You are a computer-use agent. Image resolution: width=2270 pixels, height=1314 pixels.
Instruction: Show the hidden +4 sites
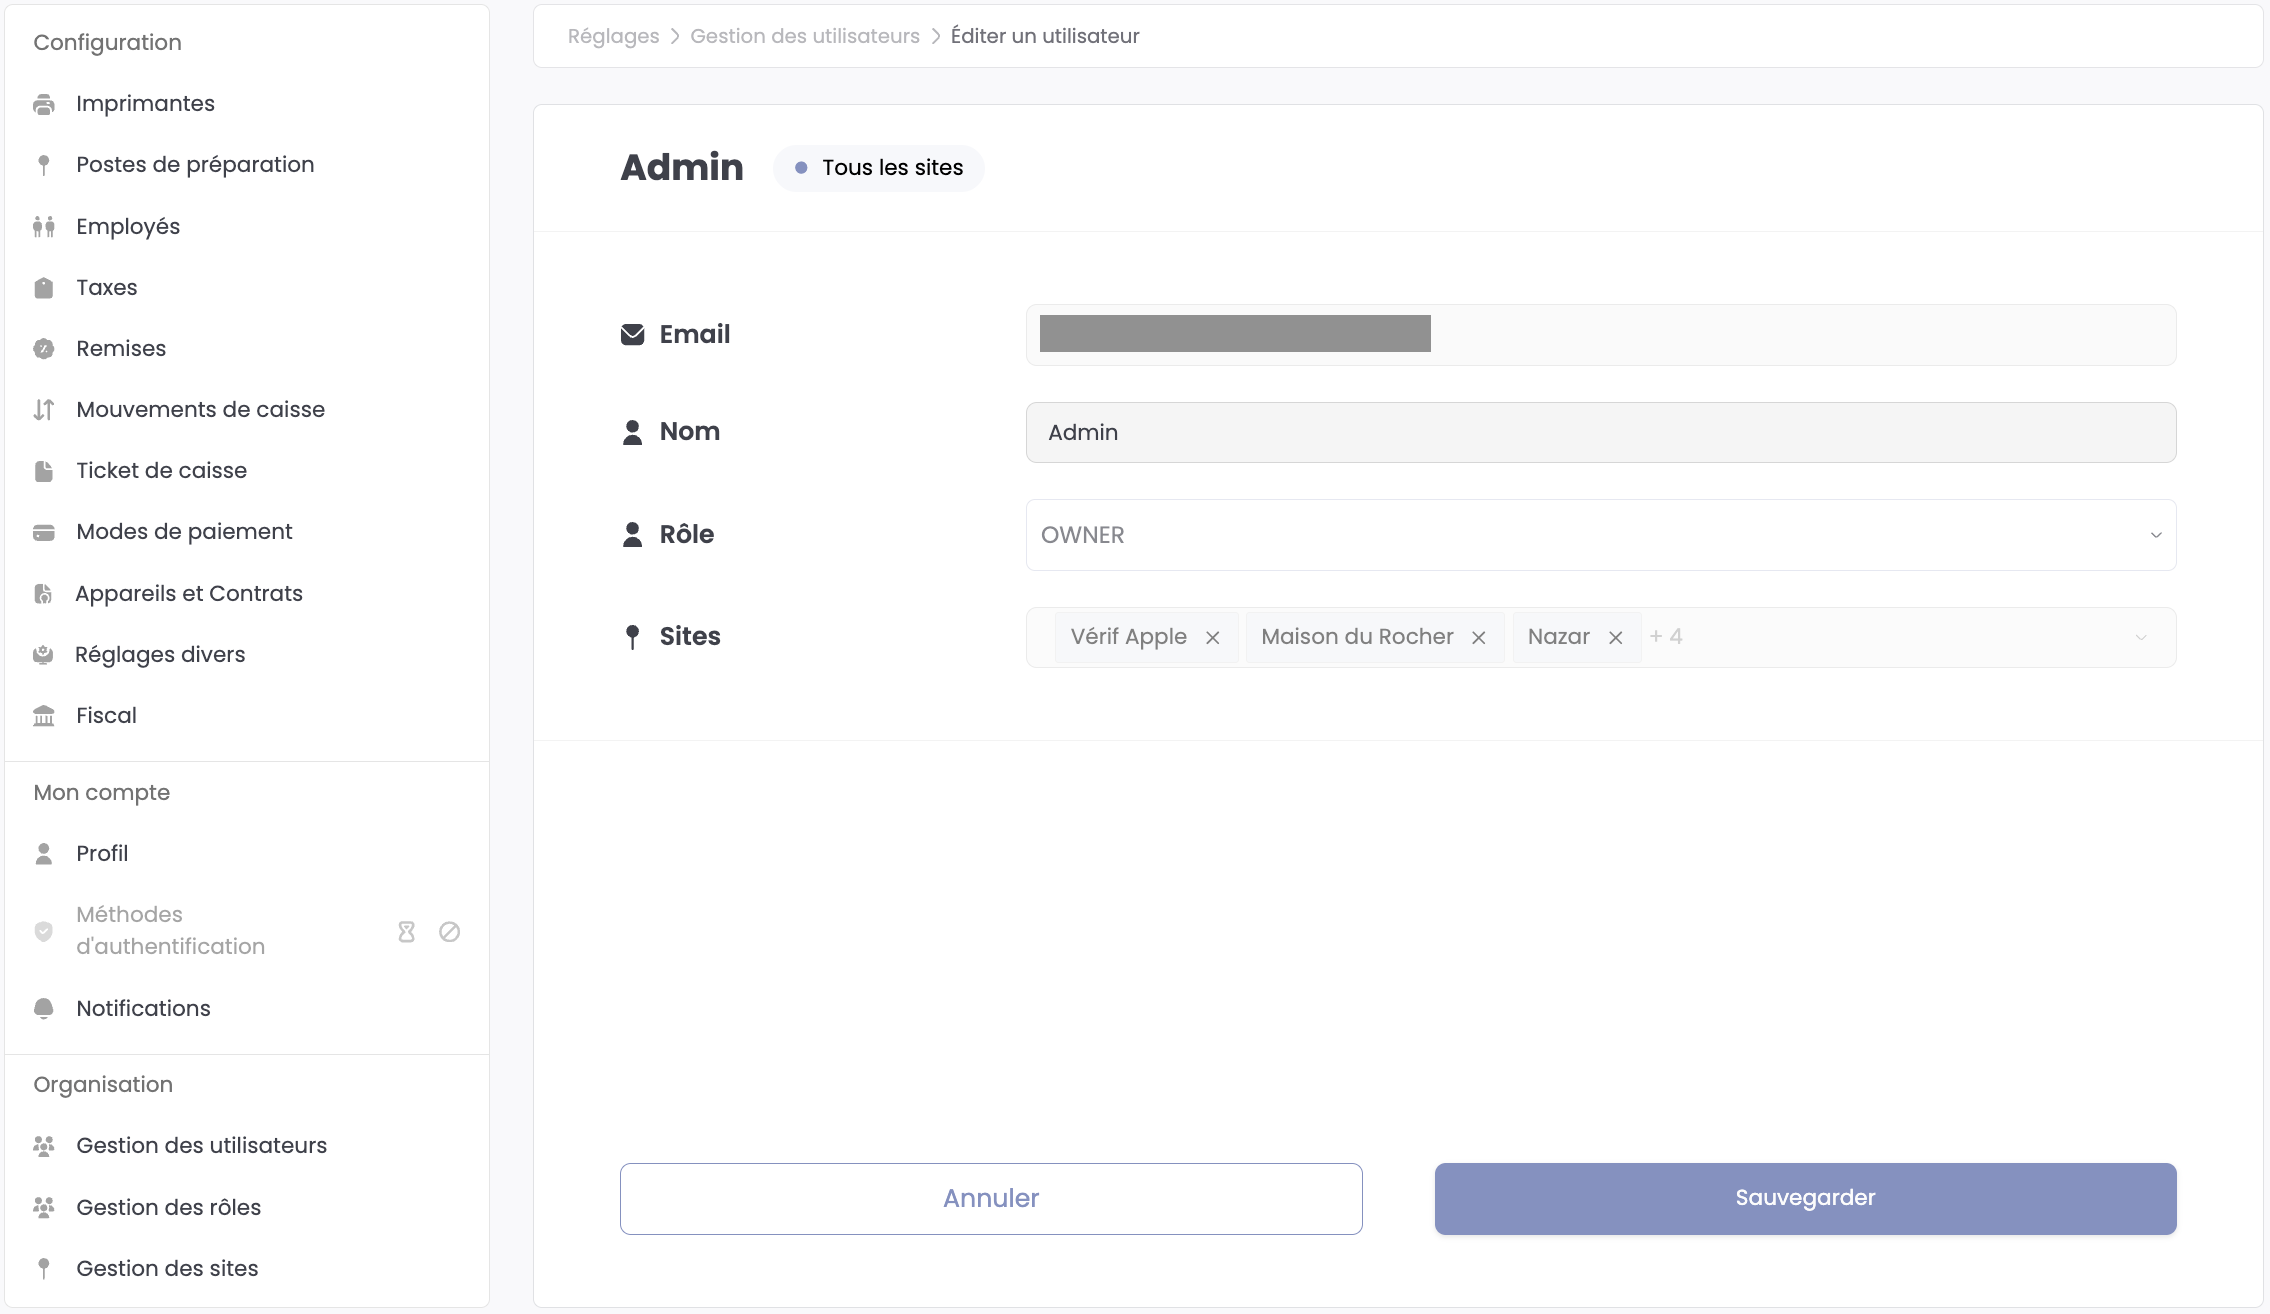1666,637
